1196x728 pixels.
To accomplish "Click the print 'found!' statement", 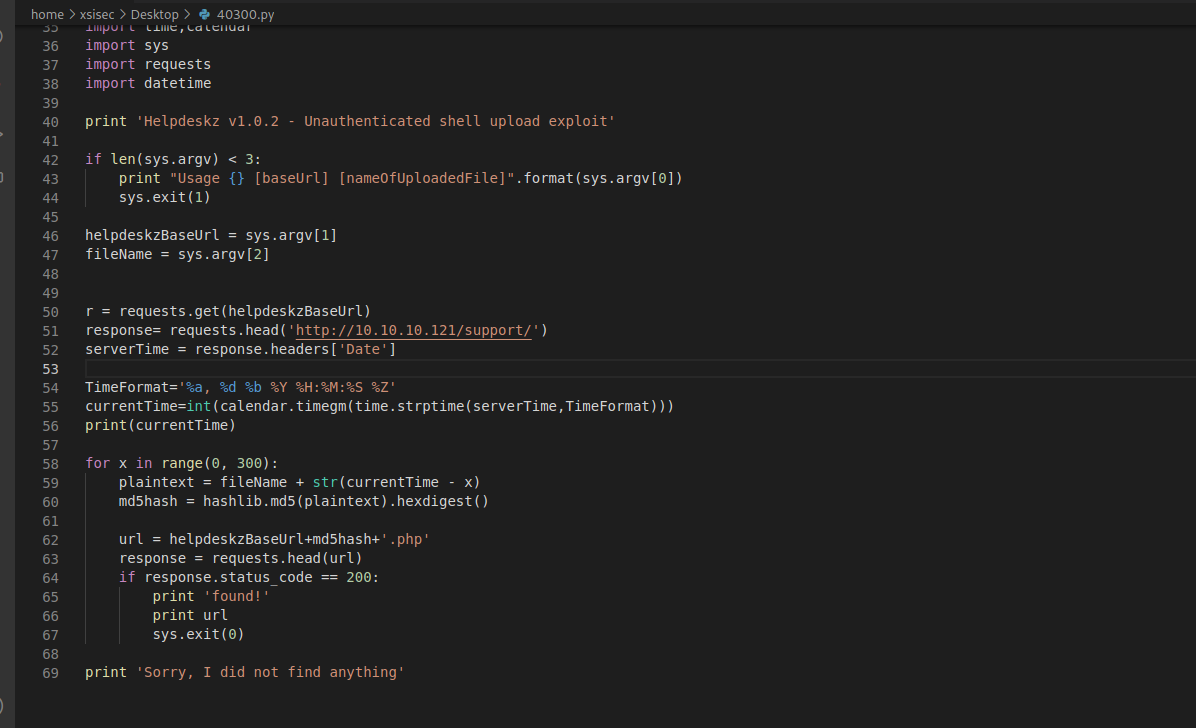I will point(211,597).
